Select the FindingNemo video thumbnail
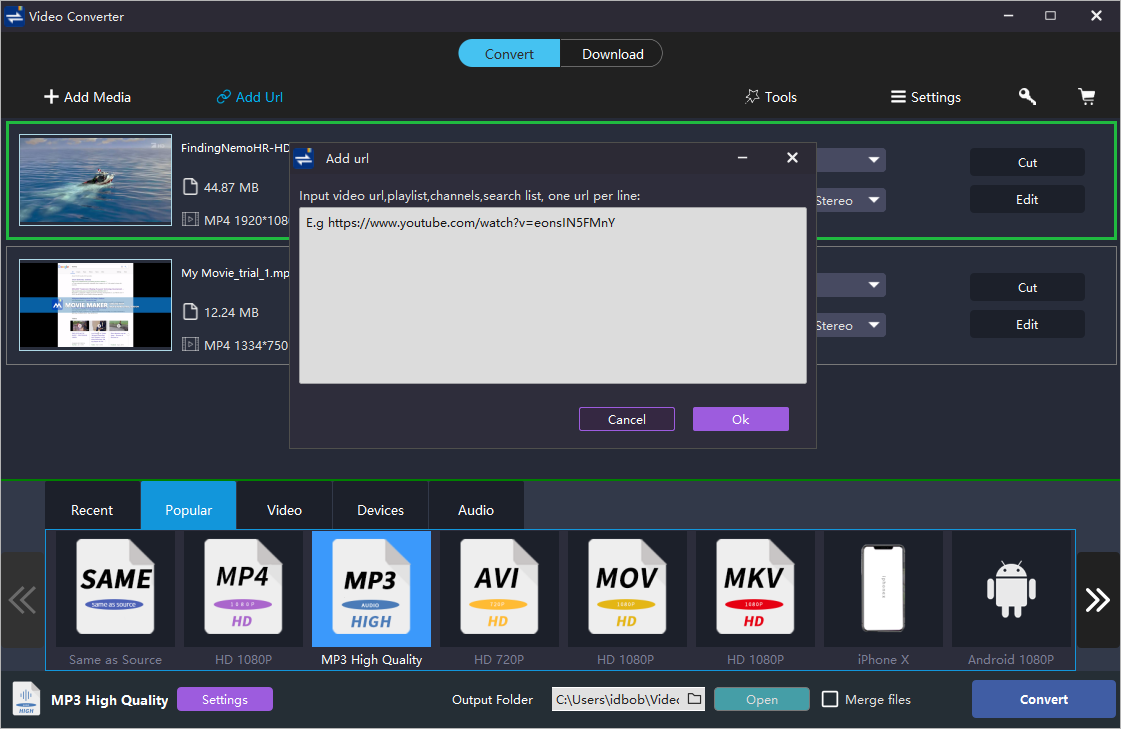 coord(95,179)
